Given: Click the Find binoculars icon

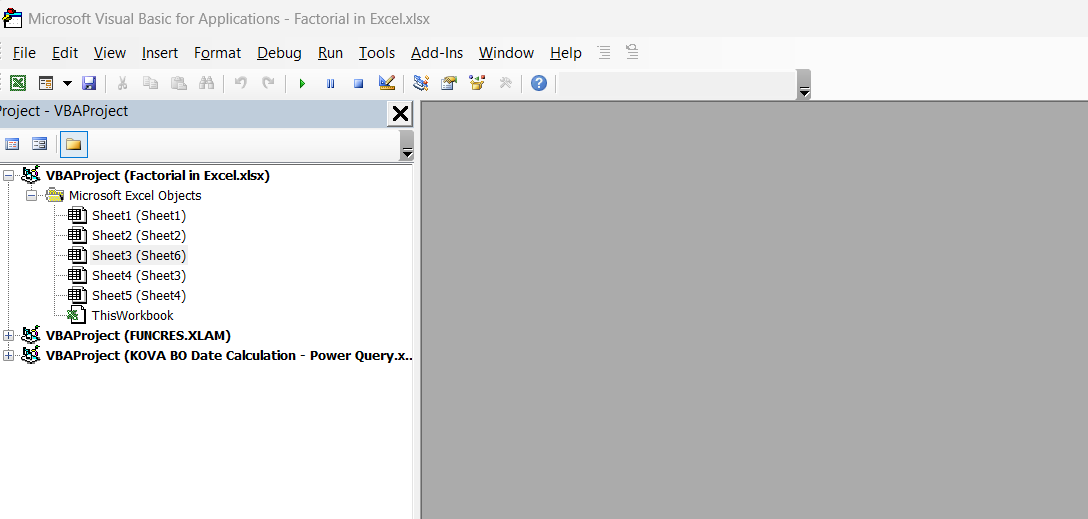Looking at the screenshot, I should click(x=206, y=83).
